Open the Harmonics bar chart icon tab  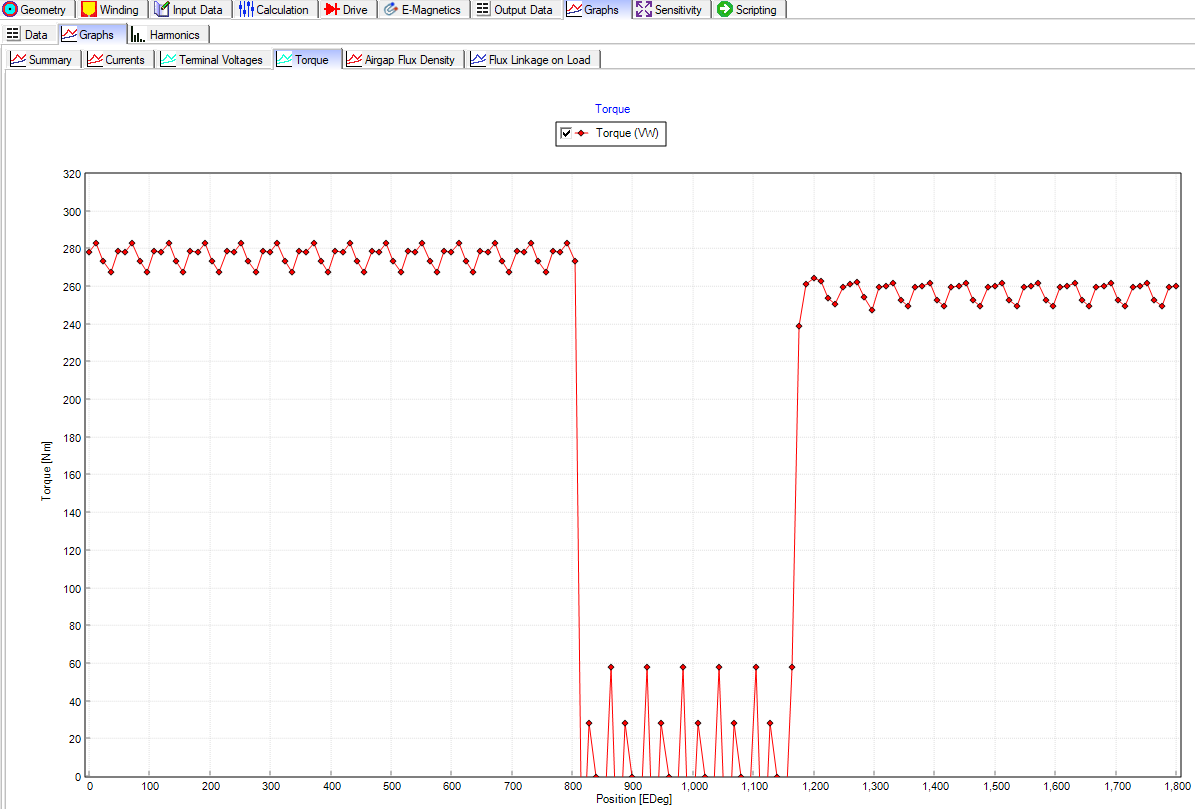pyautogui.click(x=137, y=35)
